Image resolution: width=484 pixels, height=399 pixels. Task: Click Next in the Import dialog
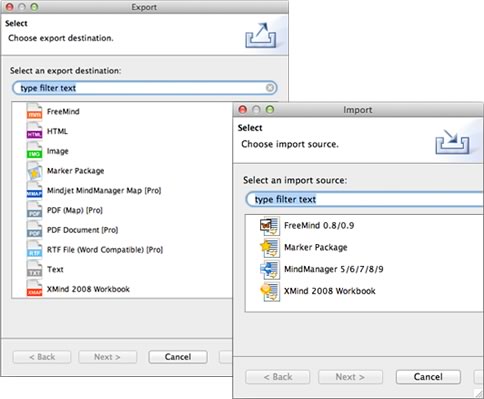click(350, 377)
